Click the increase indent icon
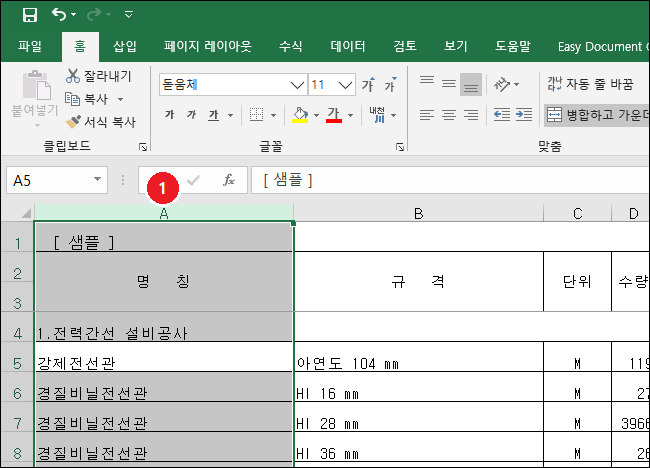 [524, 115]
